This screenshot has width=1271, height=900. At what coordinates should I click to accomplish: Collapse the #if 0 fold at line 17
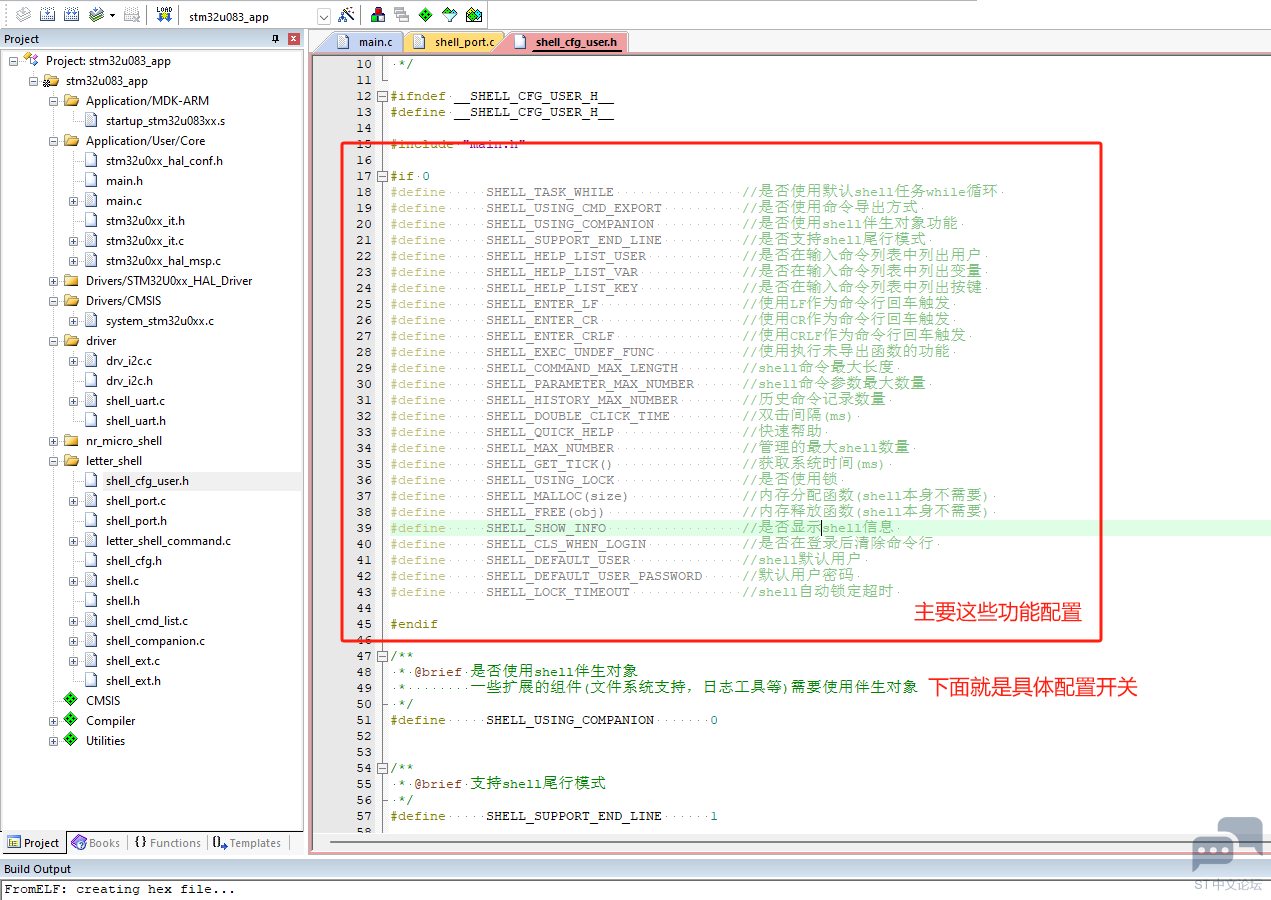point(382,176)
